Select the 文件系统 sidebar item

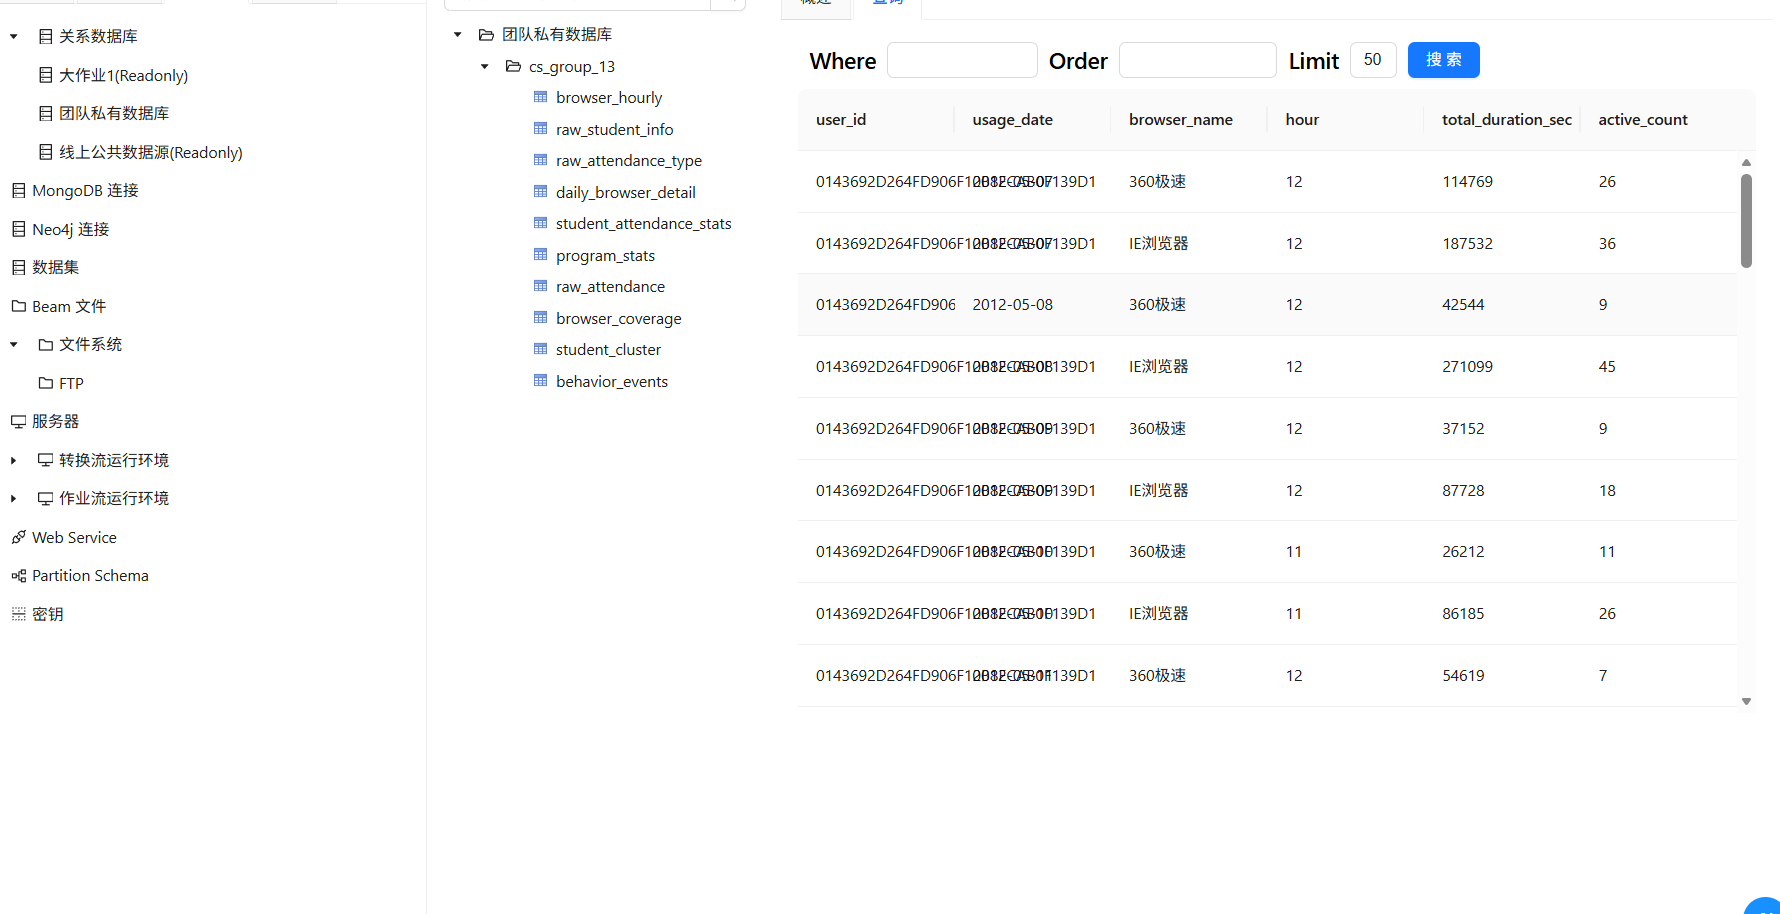point(90,344)
